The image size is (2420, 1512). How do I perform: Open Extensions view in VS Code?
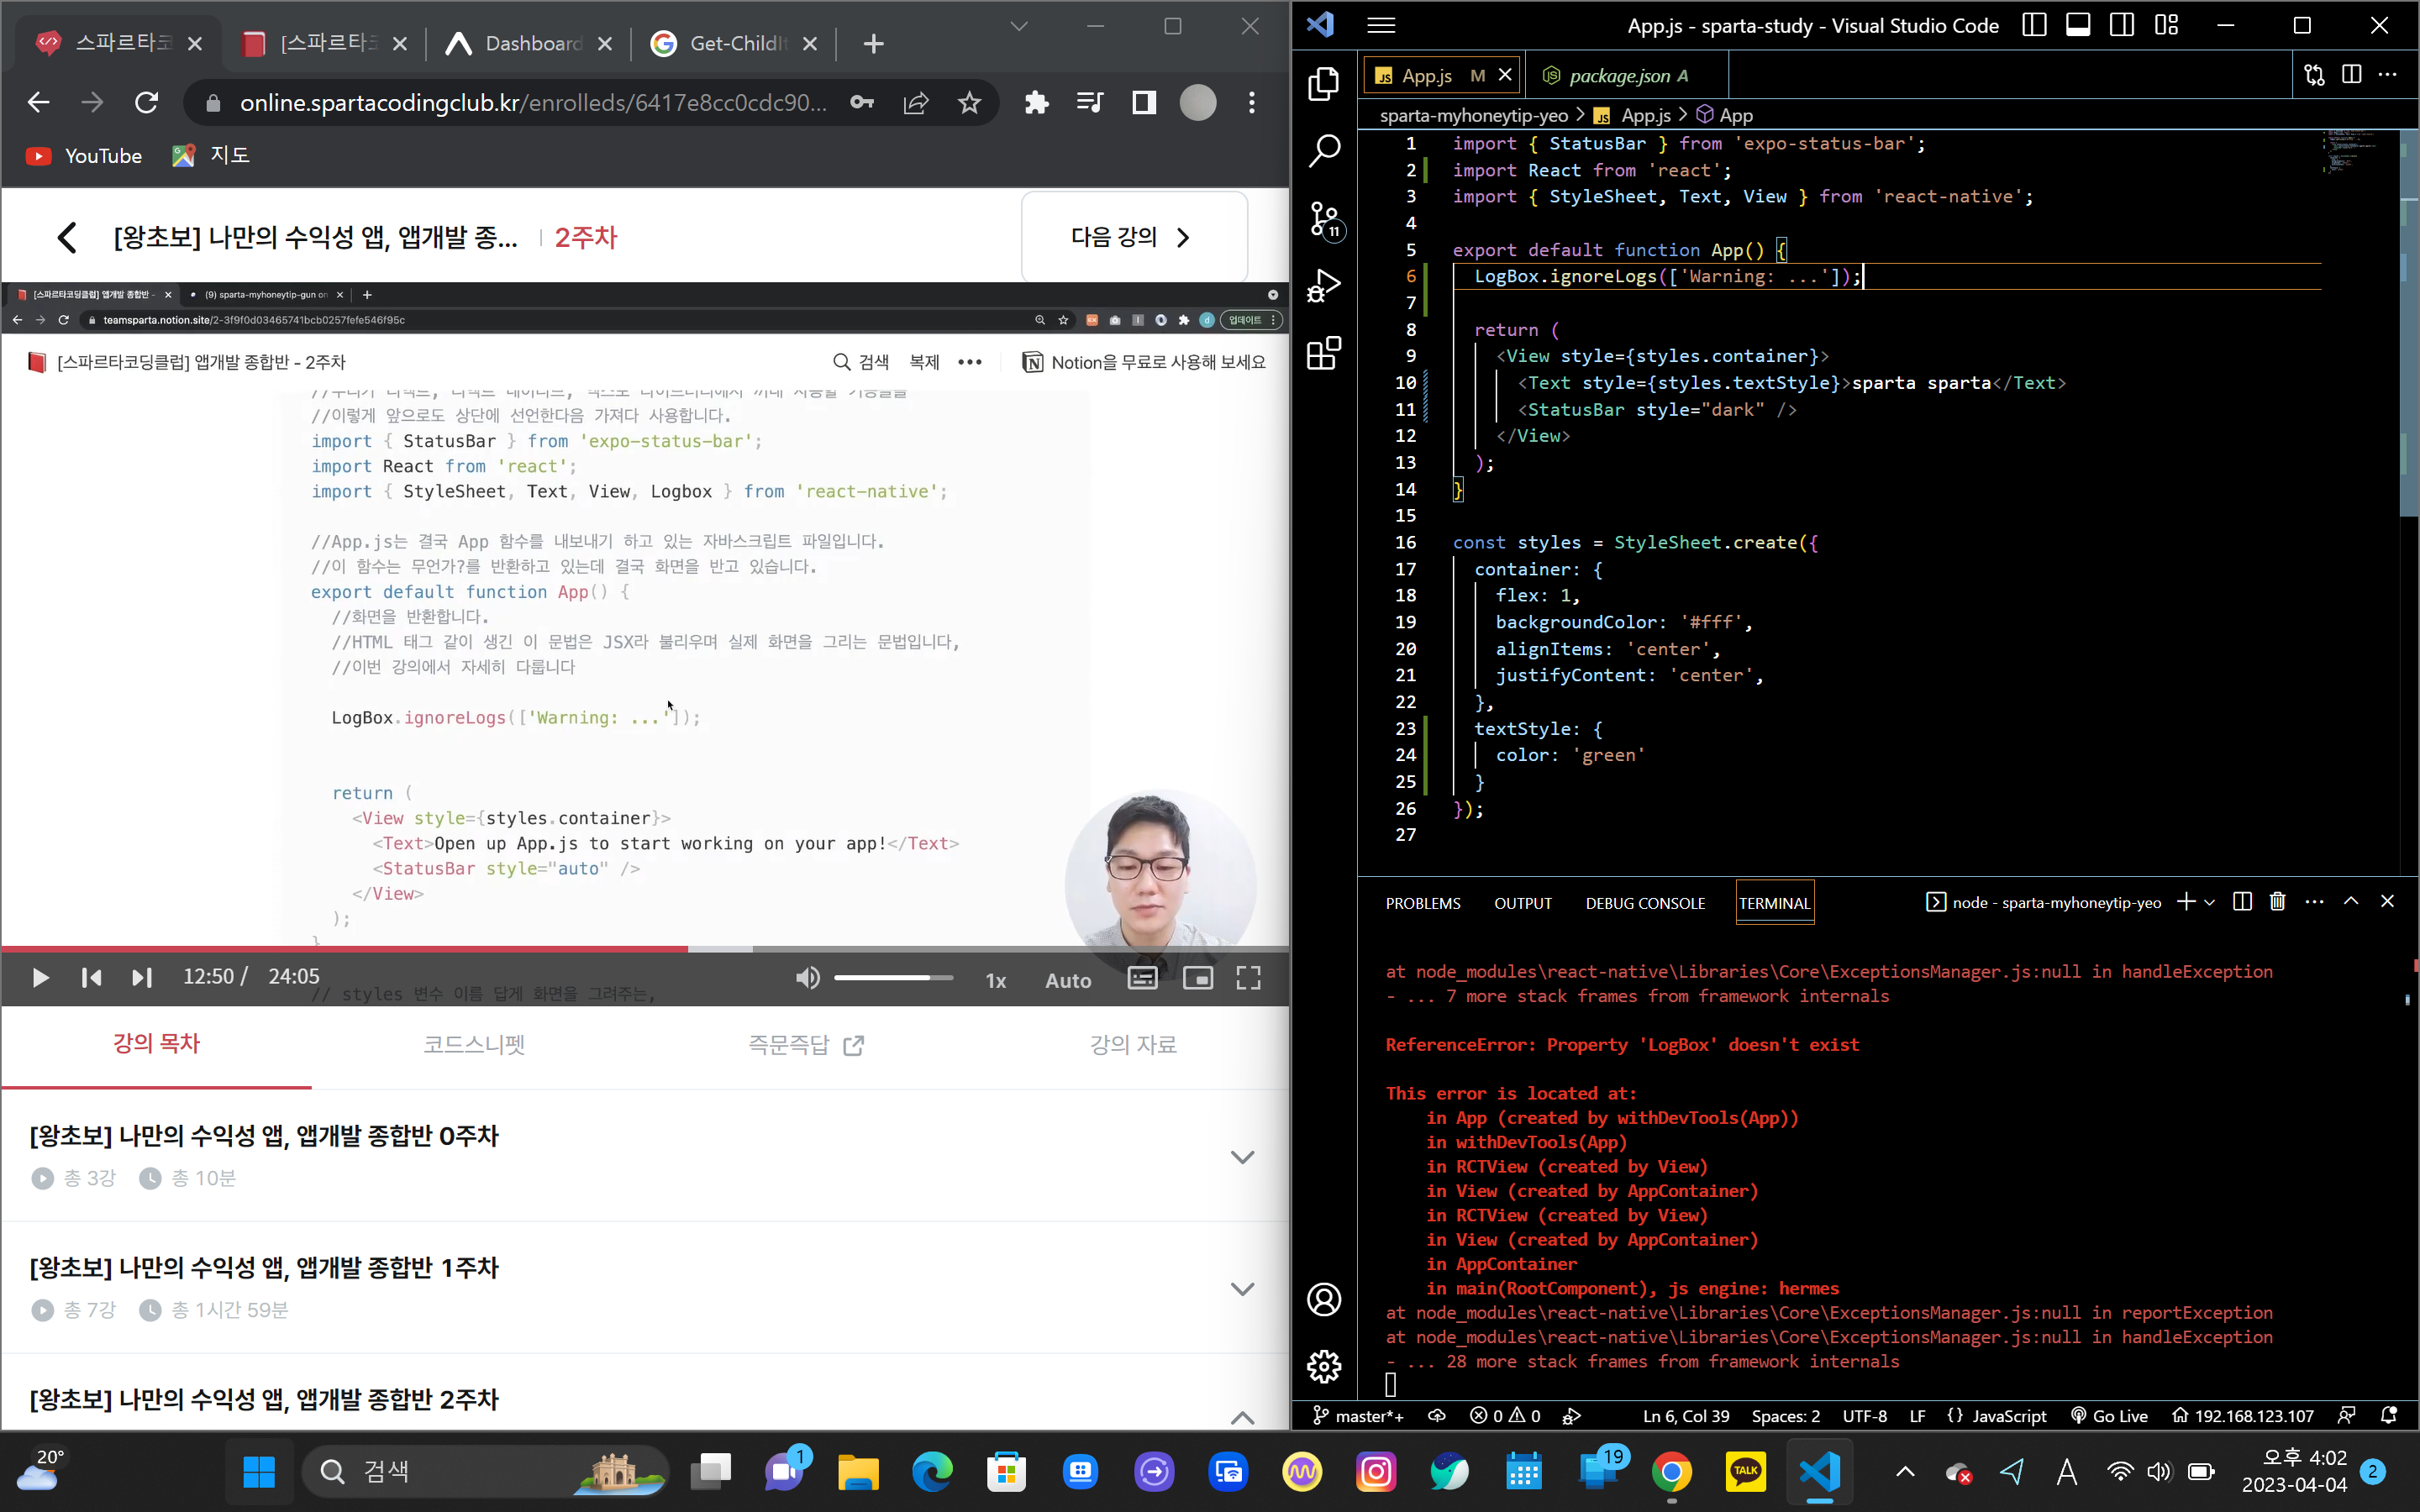tap(1324, 353)
